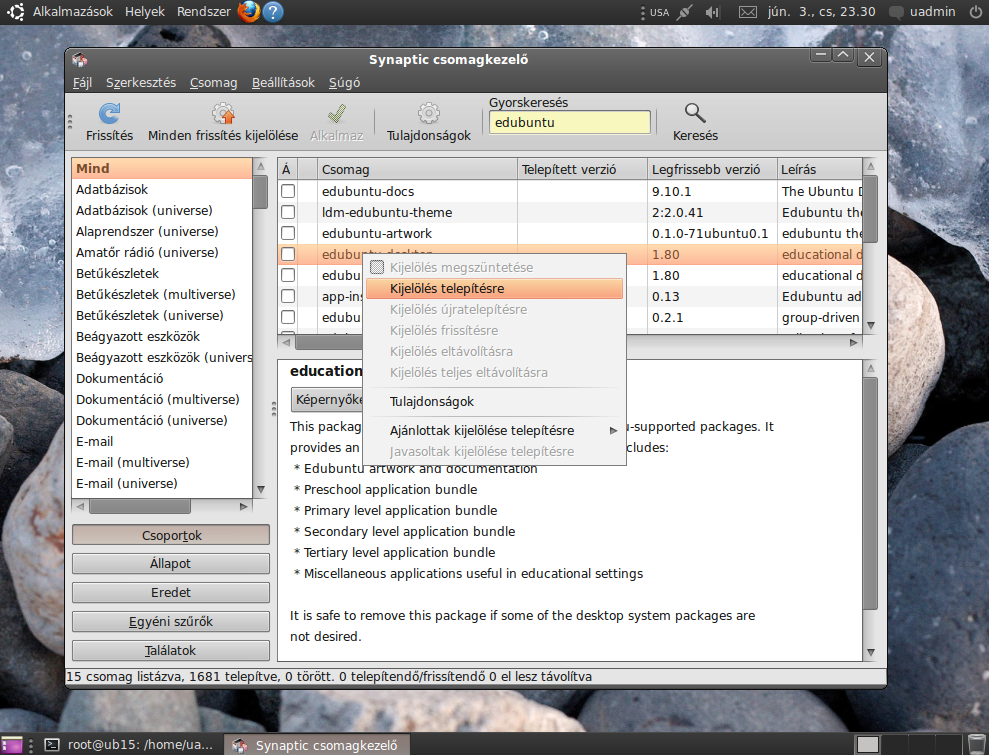Screen dimensions: 989x755
Task: Check the edubuntu-docs package checkbox
Action: (x=288, y=191)
